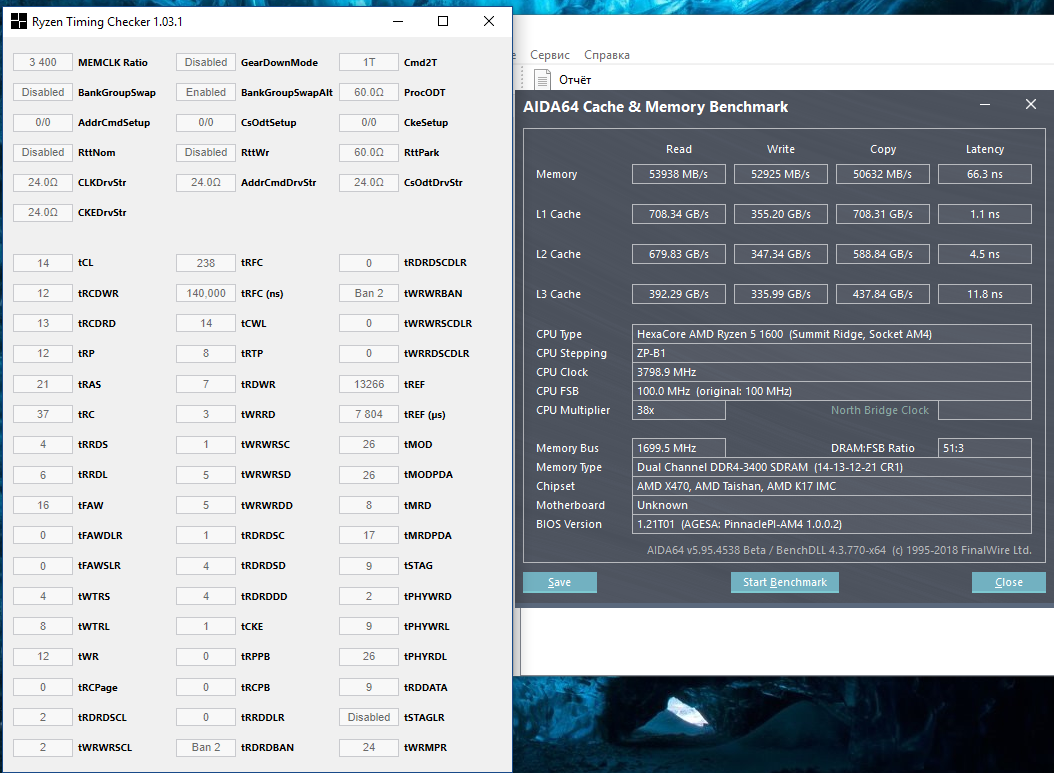Click the MEMCLK Ratio value 3 400
1054x773 pixels.
43,63
